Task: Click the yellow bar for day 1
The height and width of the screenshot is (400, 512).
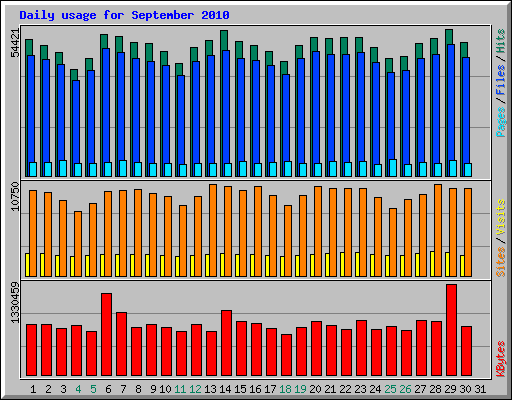Action: pyautogui.click(x=27, y=265)
